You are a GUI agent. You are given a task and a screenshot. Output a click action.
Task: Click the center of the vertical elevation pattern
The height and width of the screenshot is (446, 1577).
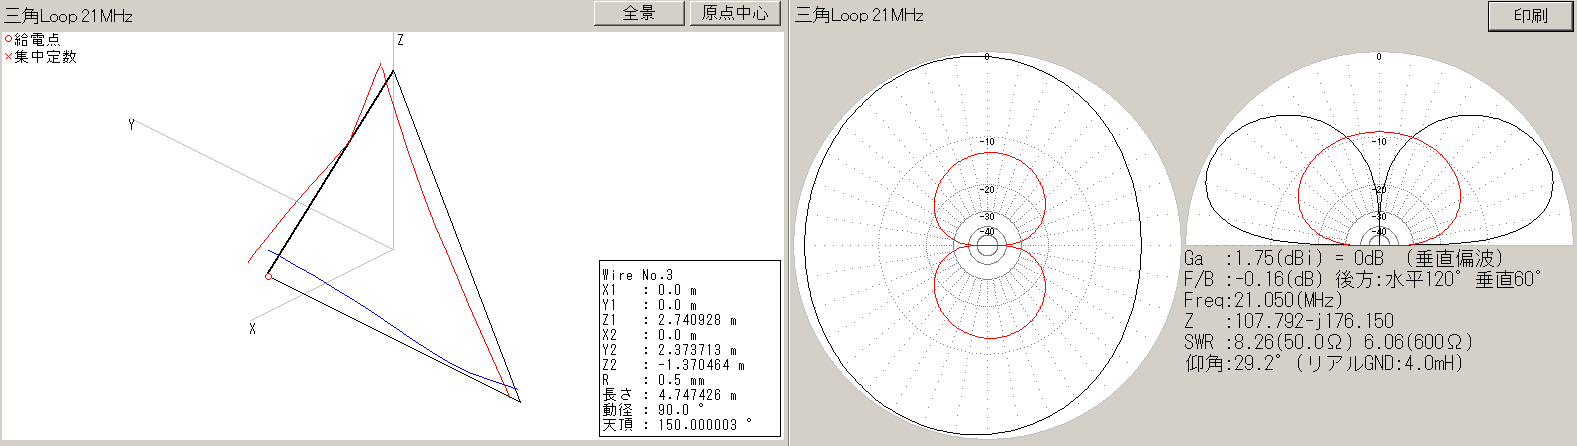pyautogui.click(x=1379, y=243)
